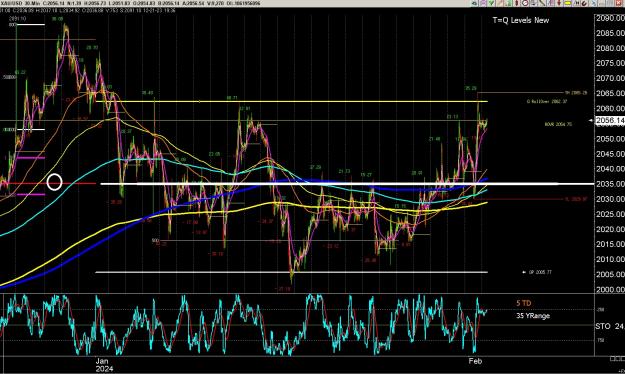Image resolution: width=625 pixels, height=374 pixels.
Task: Click the purple grid toolbar icon
Action: point(483,3)
